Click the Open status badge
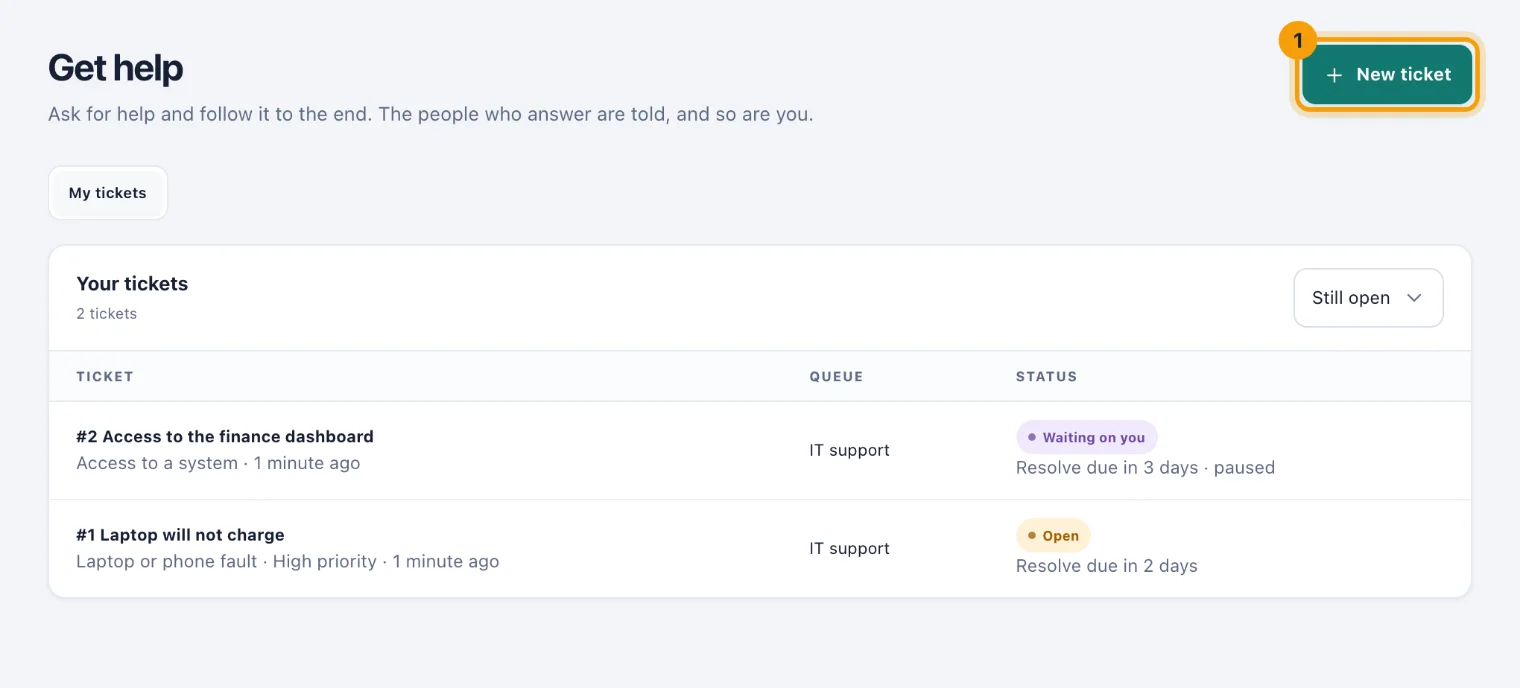The width and height of the screenshot is (1520, 688). tap(1053, 536)
